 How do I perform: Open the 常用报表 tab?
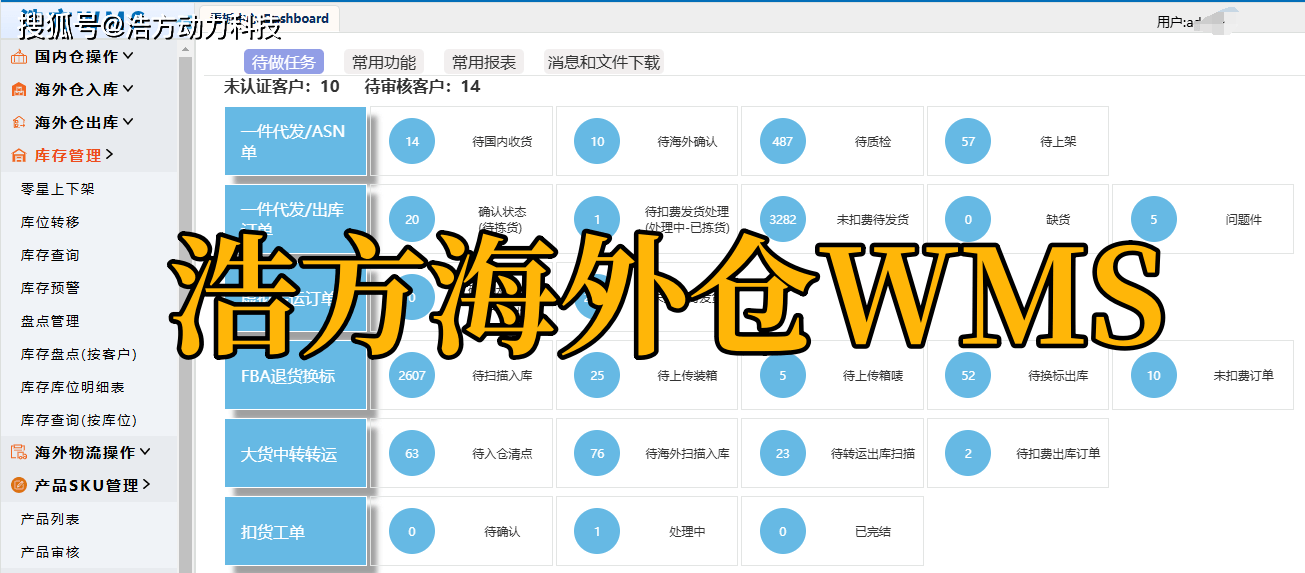(x=484, y=62)
